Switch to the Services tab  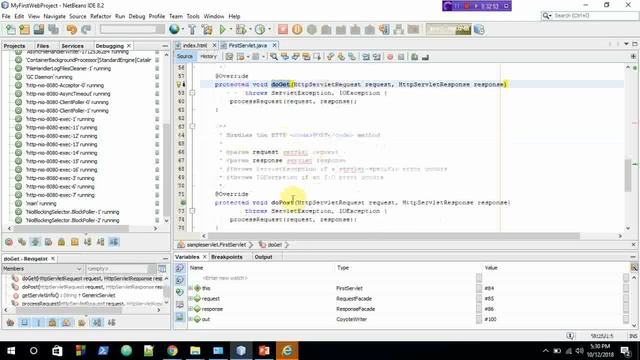72,46
